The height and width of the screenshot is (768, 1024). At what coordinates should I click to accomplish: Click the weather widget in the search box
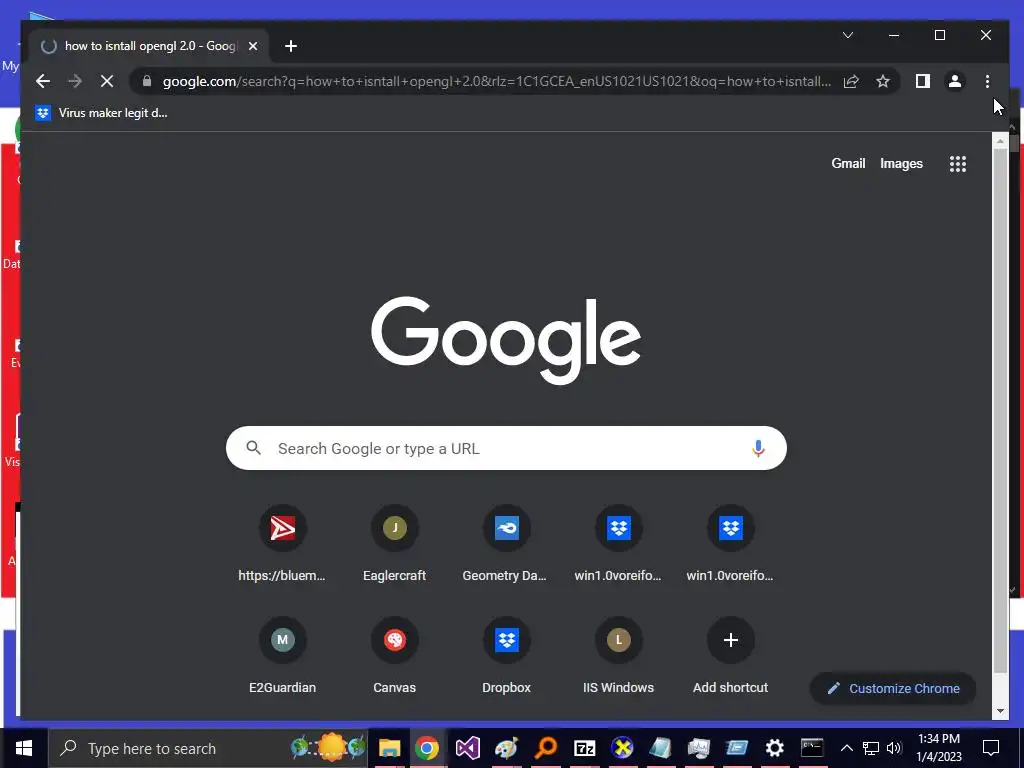(x=328, y=747)
